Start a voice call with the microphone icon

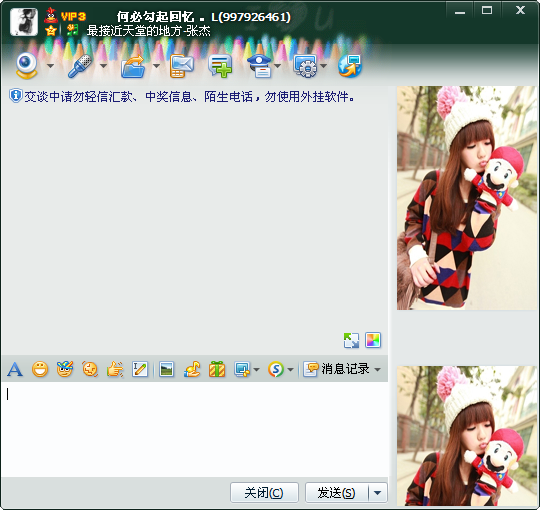(80, 65)
